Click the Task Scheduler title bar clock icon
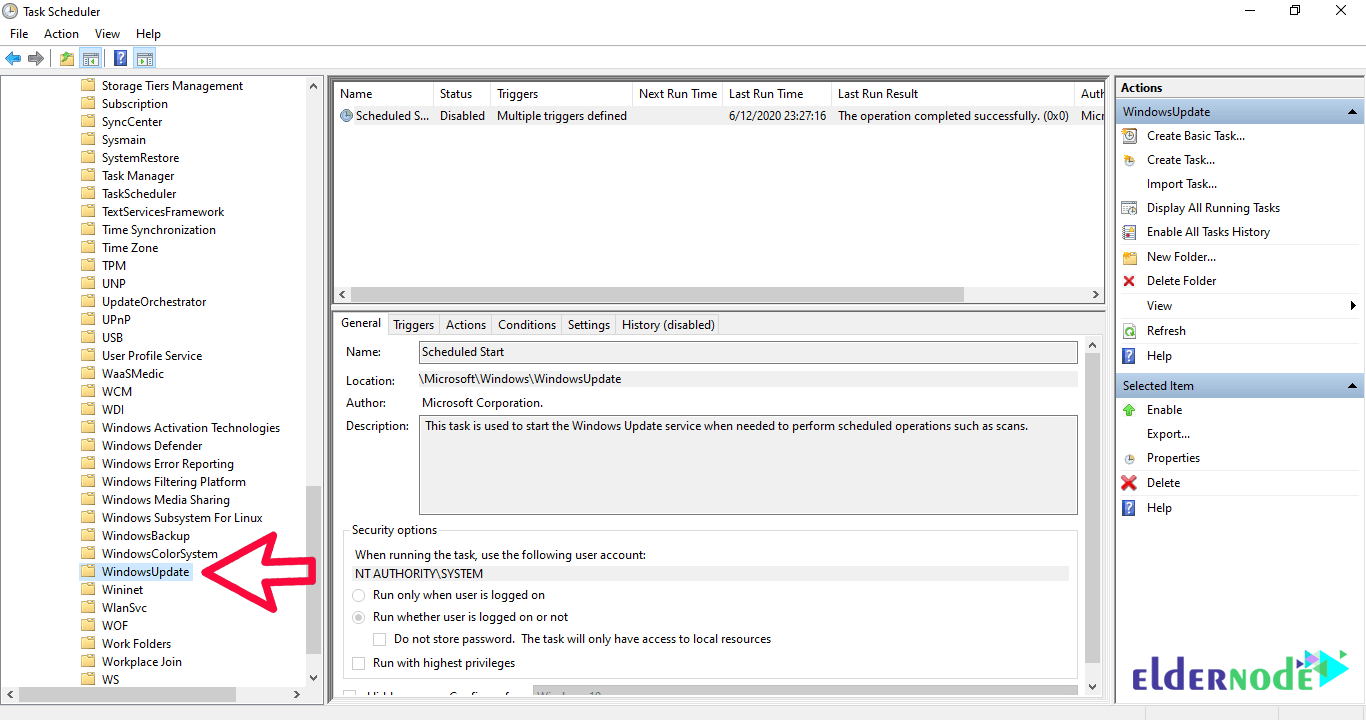 [x=11, y=11]
